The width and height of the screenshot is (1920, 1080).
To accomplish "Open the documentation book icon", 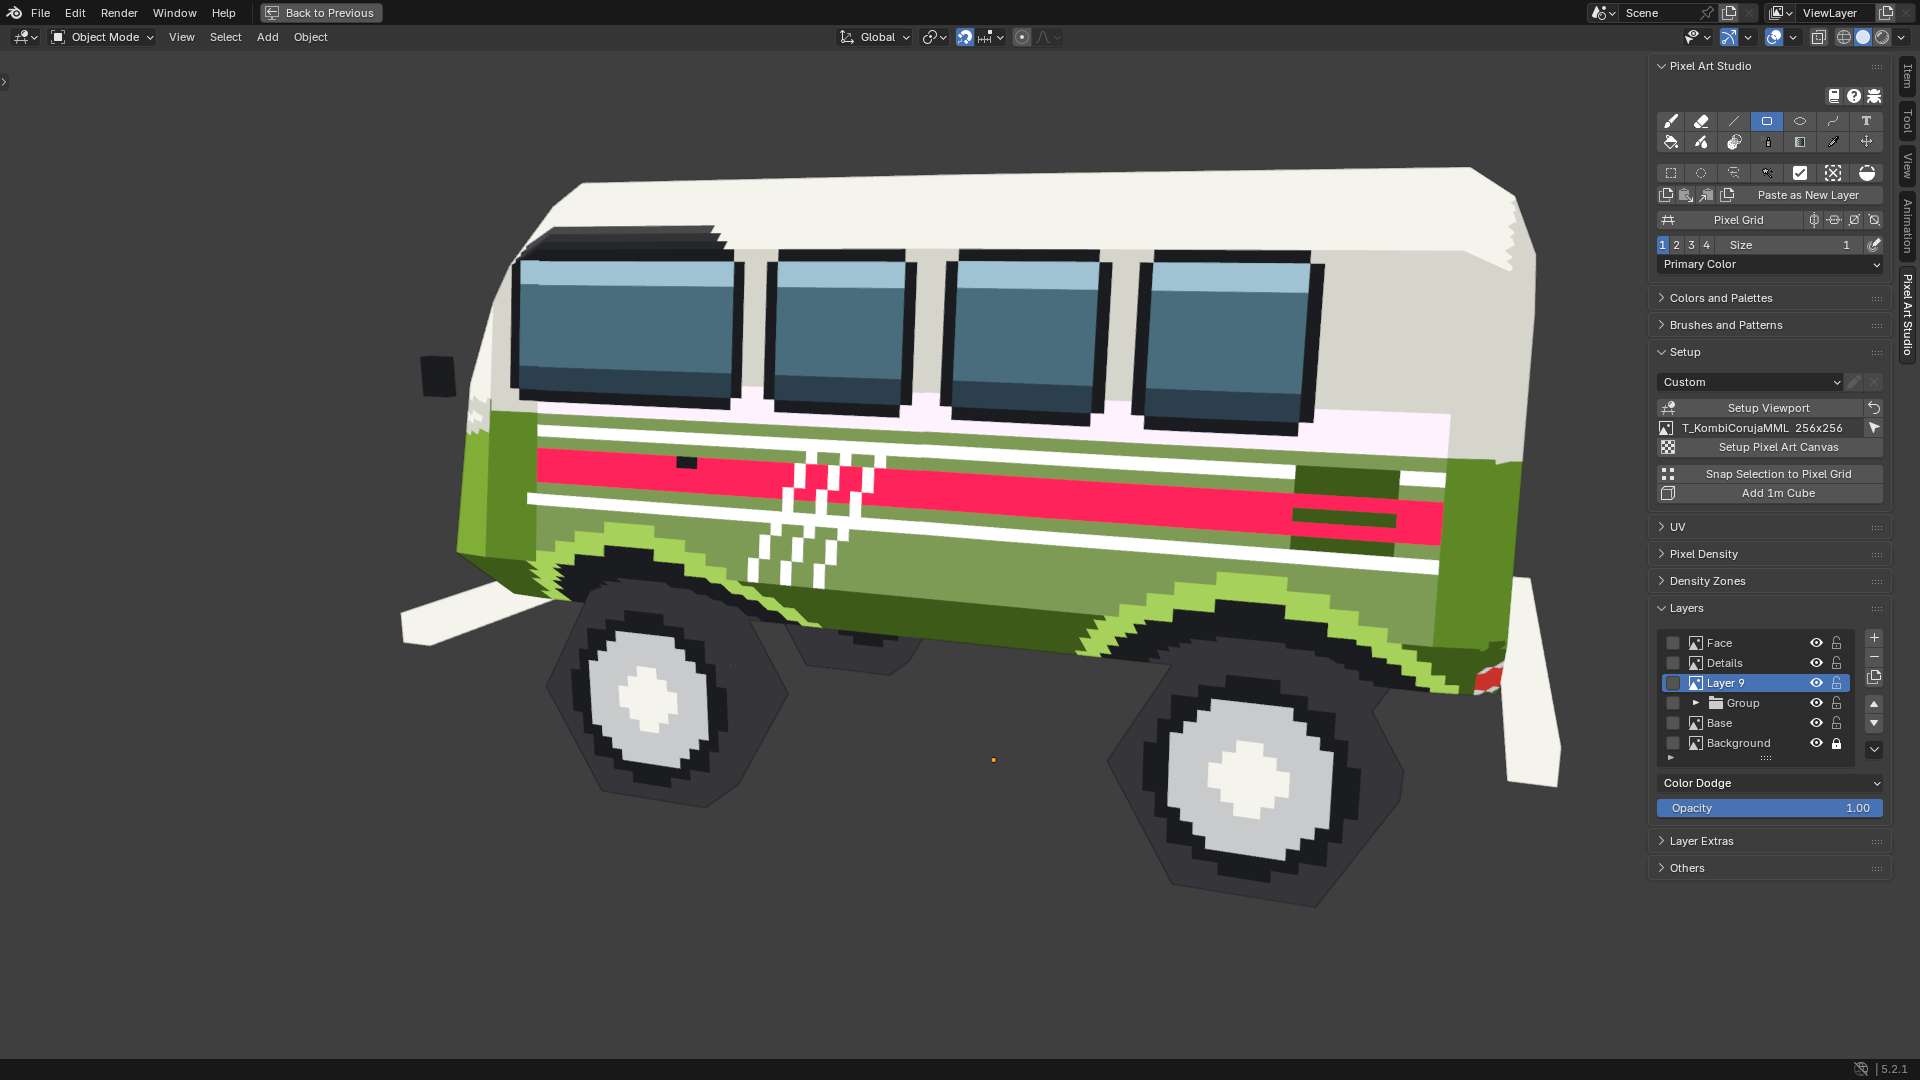I will point(1834,96).
